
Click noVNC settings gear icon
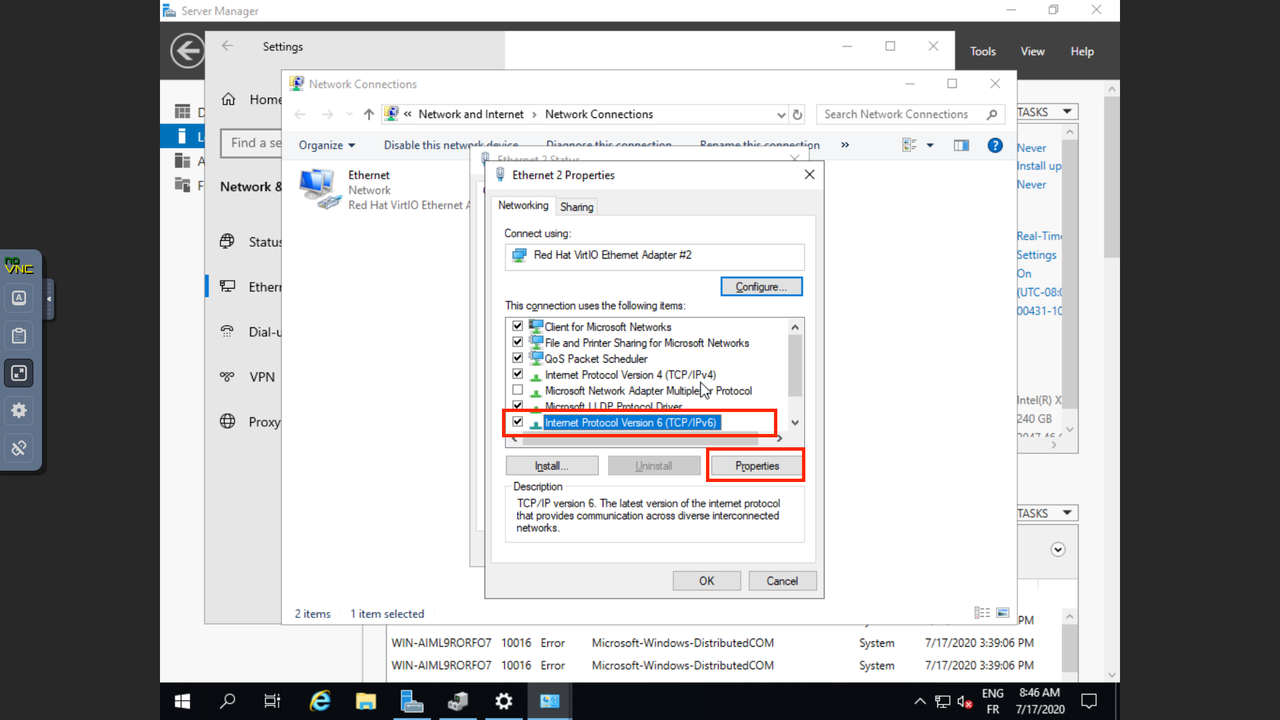(x=19, y=410)
